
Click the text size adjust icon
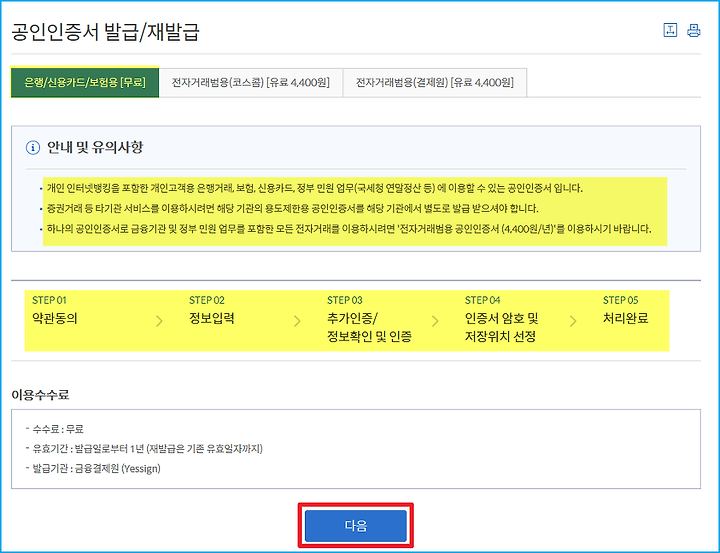click(x=670, y=30)
